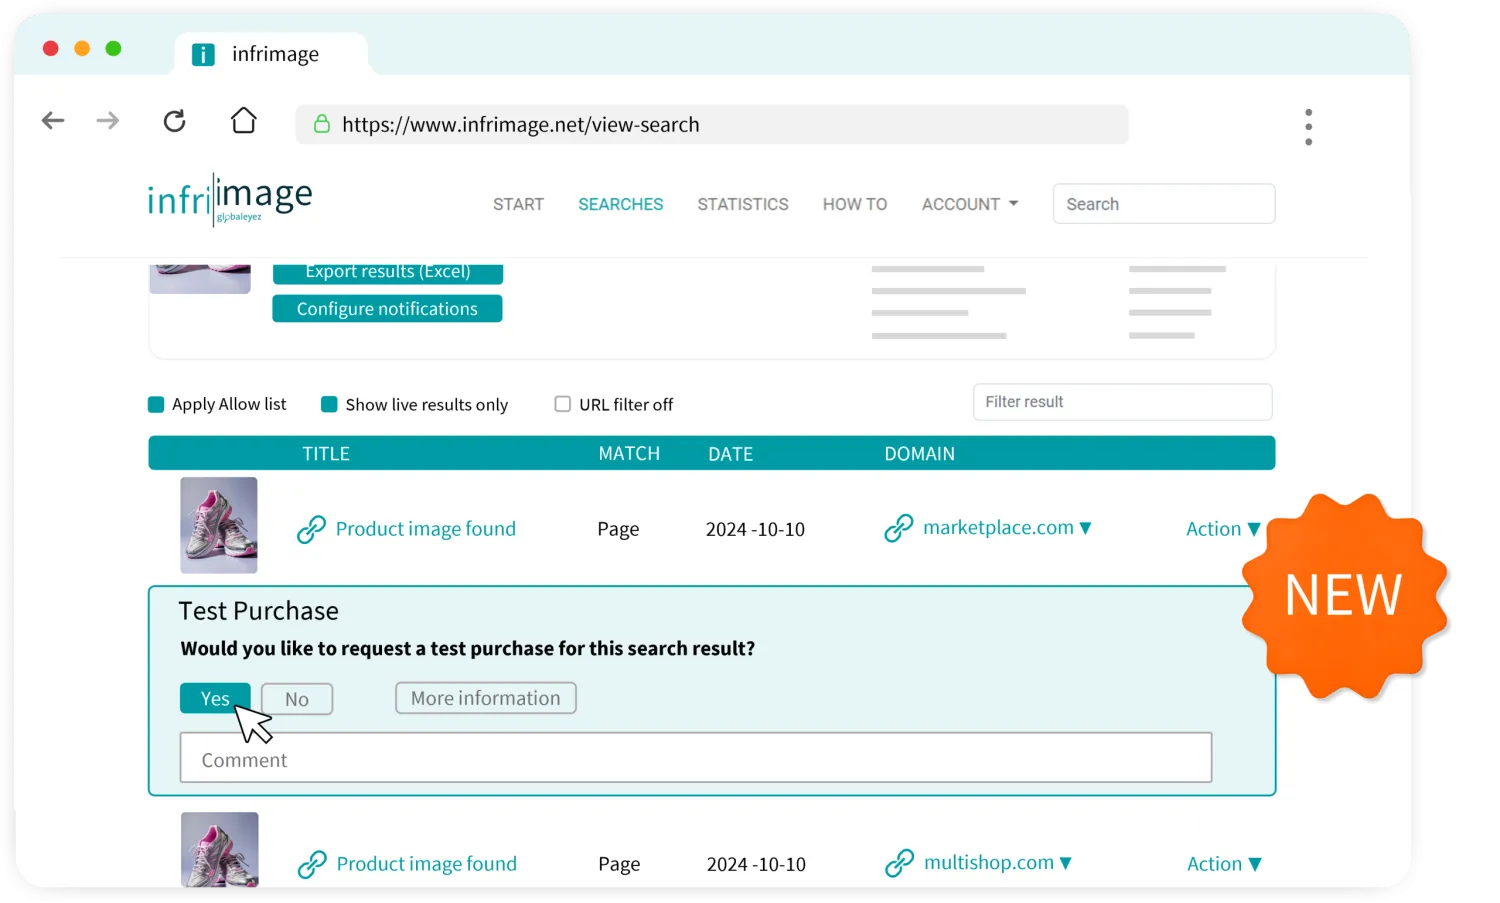The height and width of the screenshot is (903, 1500).
Task: Open Action dropdown for marketplace.com row
Action: pos(1223,529)
